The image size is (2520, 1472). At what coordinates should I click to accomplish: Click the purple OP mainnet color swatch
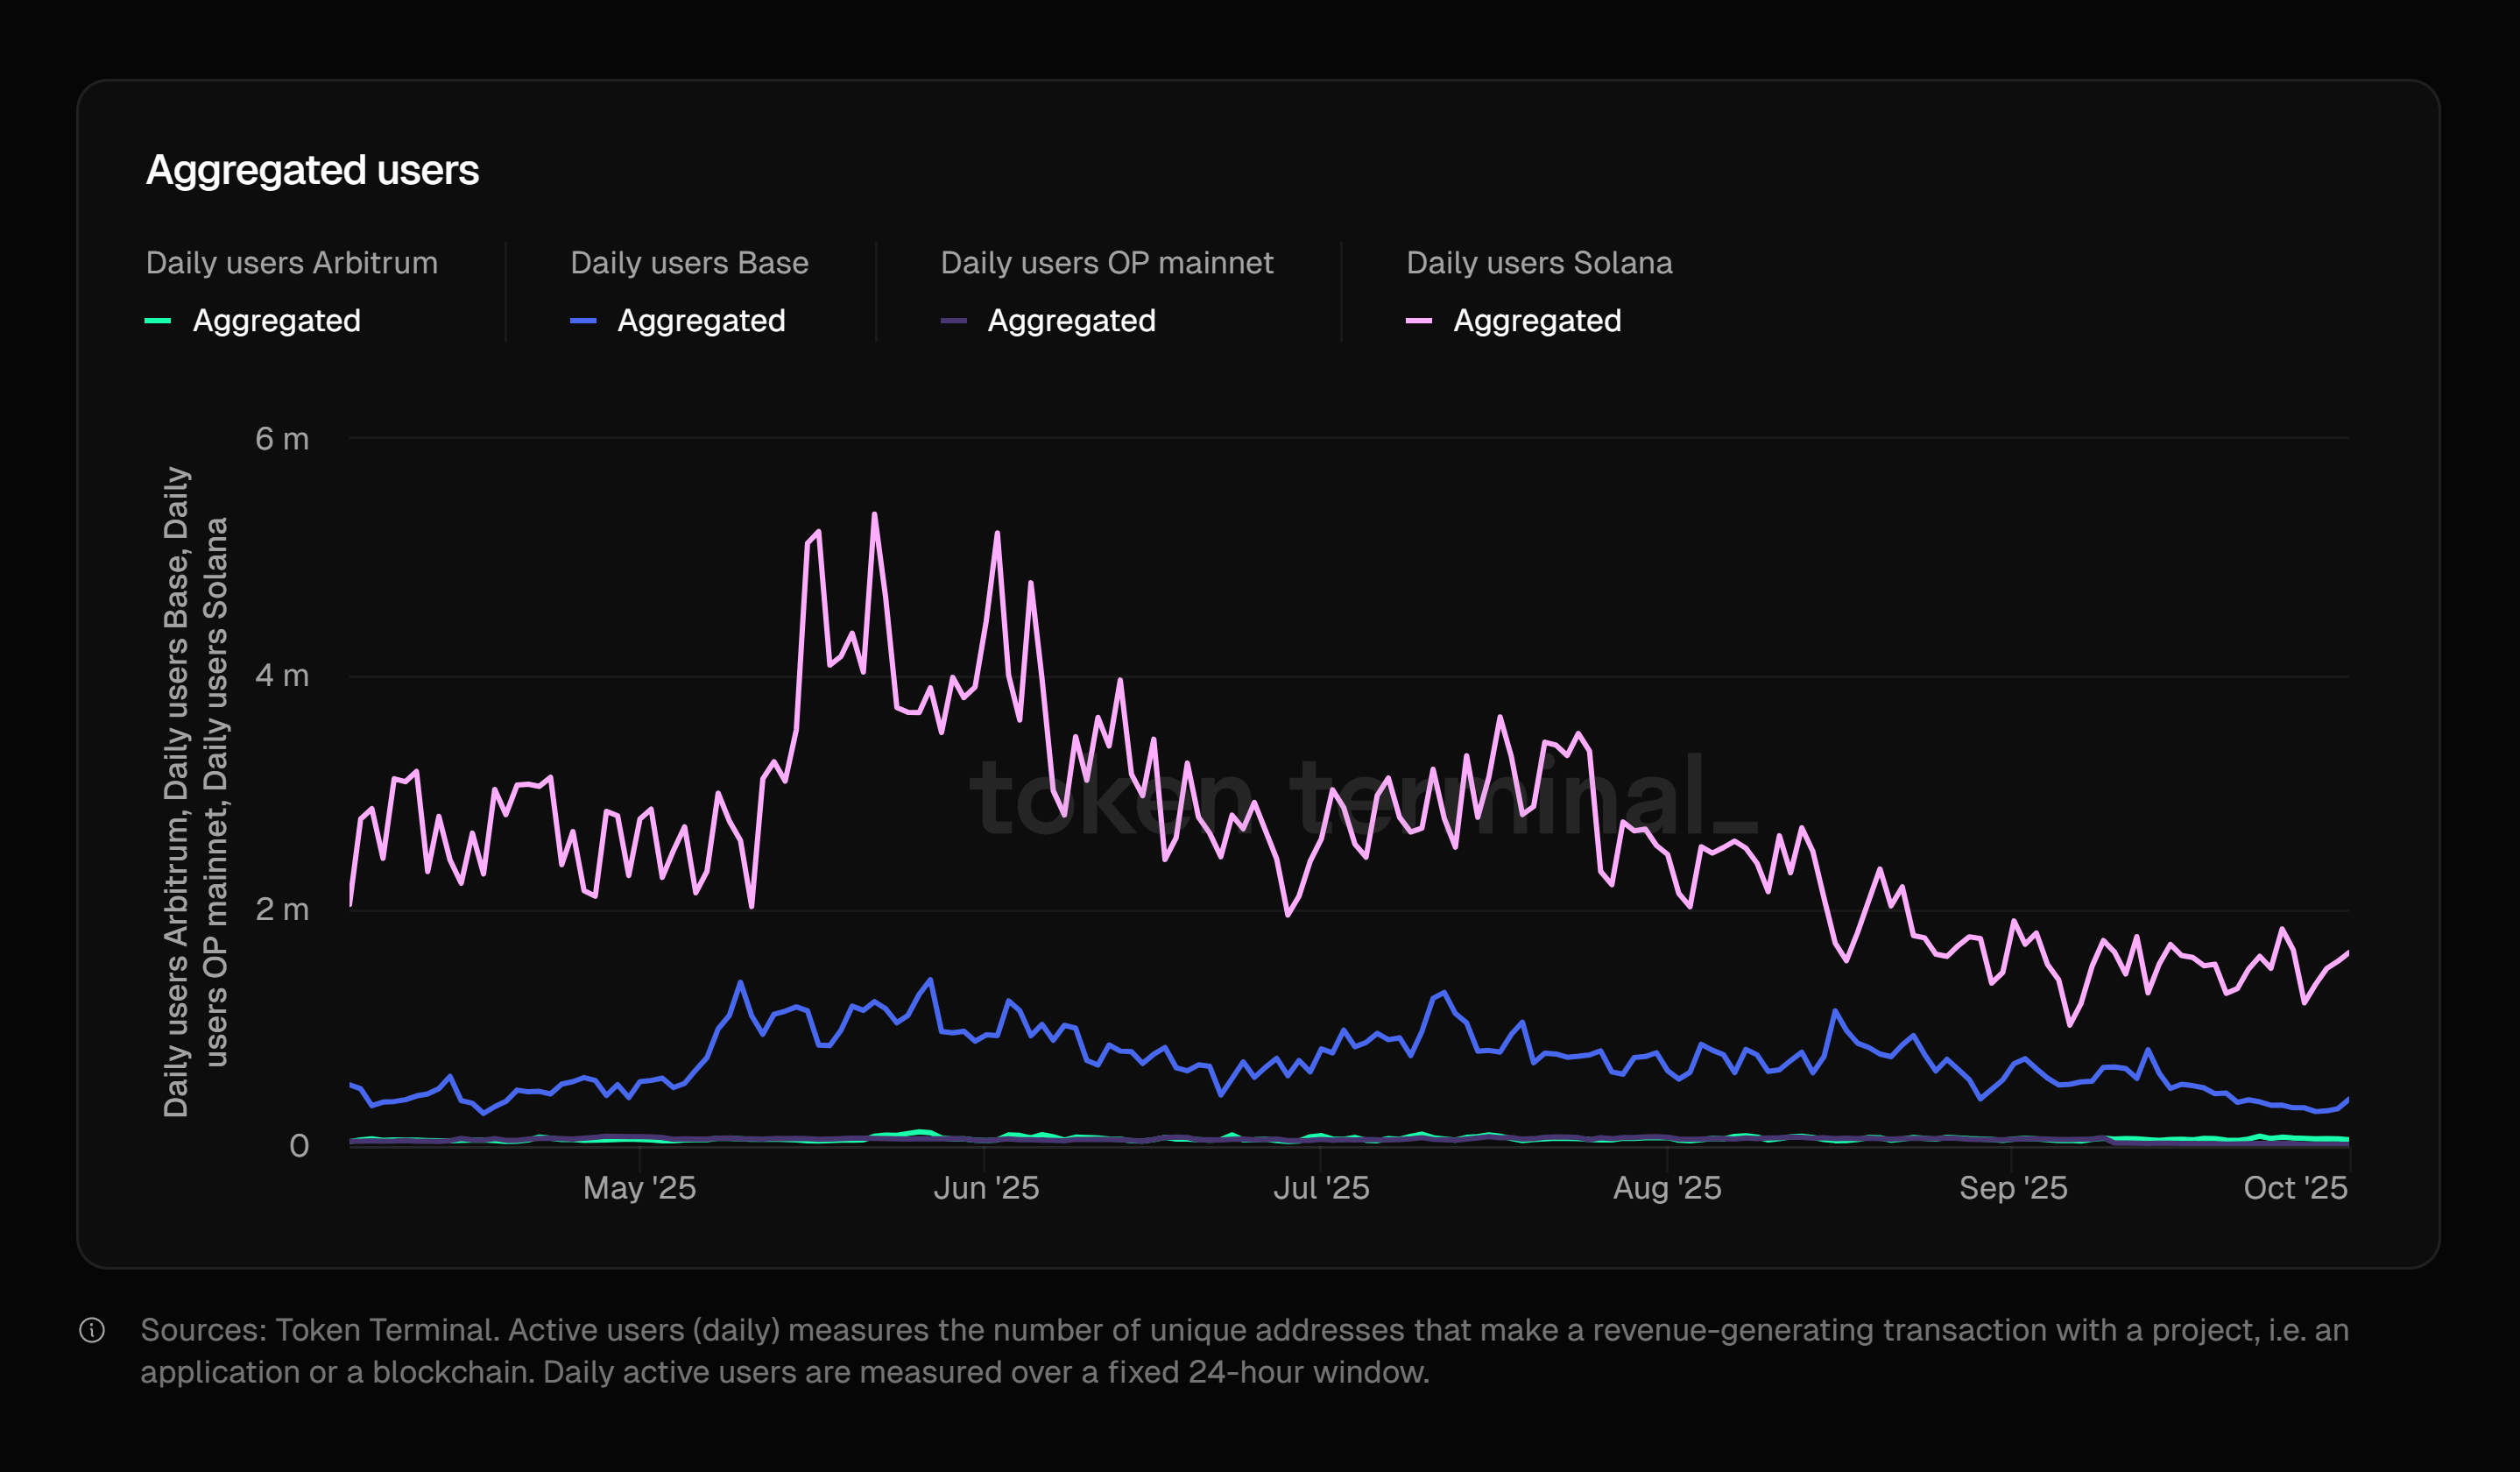pos(953,321)
